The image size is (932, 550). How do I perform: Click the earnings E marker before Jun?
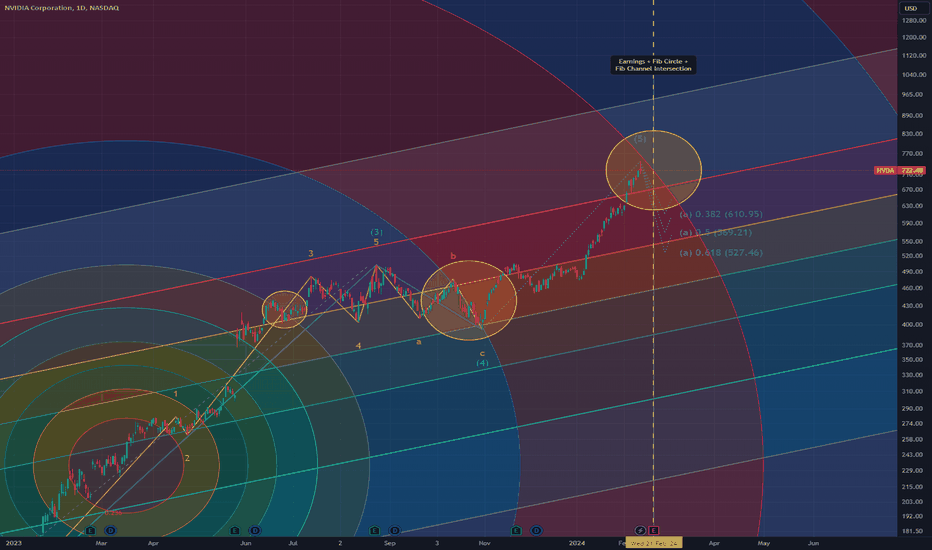tap(234, 530)
